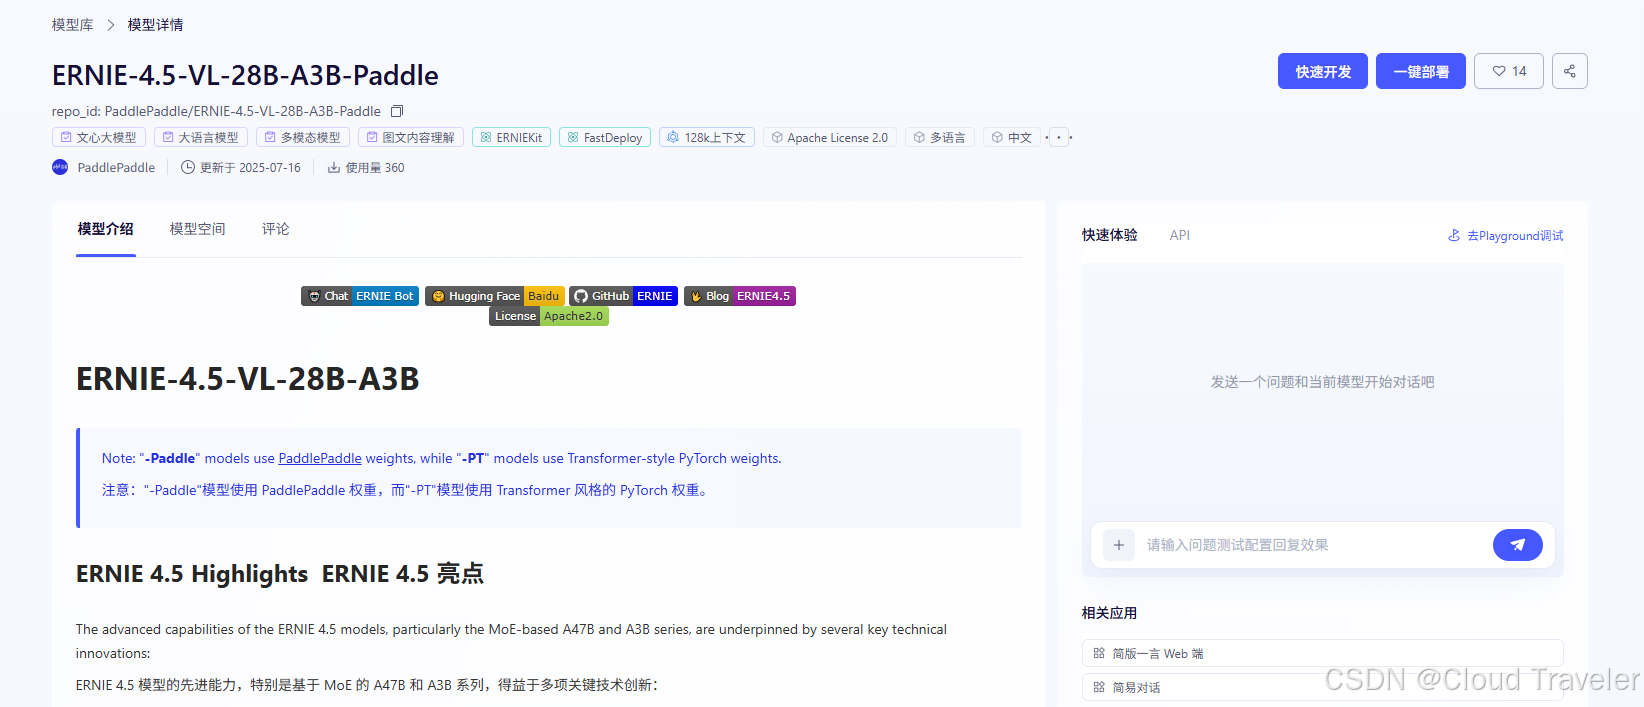1644x707 pixels.
Task: Open the Chat ERNIE Bot badge
Action: 360,296
